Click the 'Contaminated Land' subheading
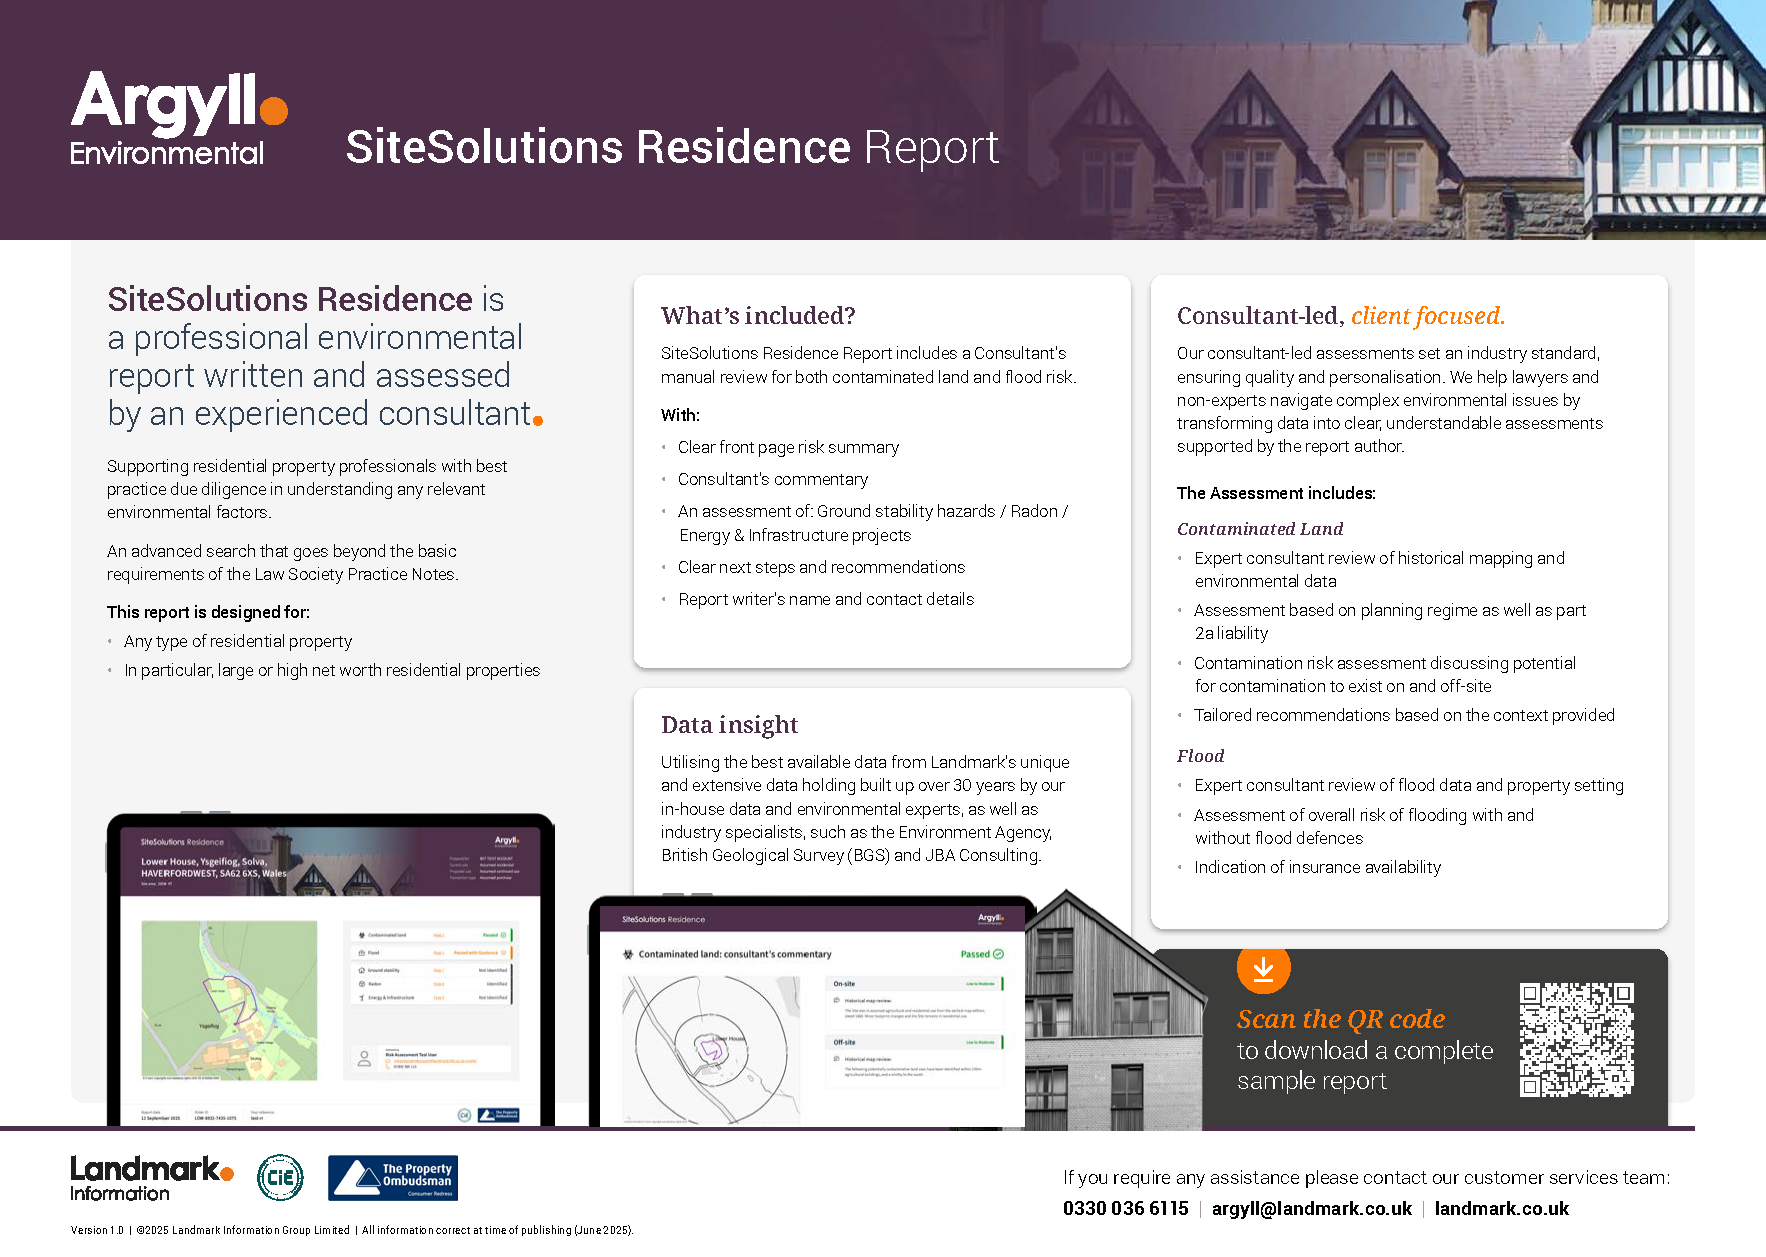 pos(1259,529)
